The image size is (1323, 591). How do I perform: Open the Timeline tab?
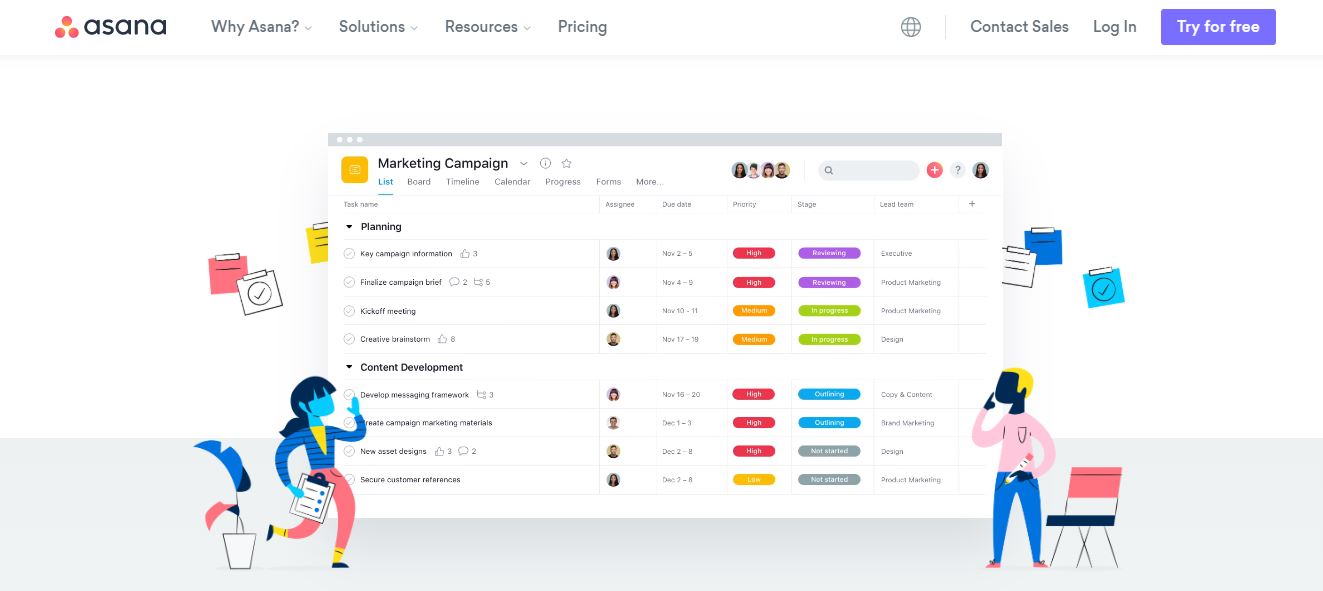tap(462, 182)
